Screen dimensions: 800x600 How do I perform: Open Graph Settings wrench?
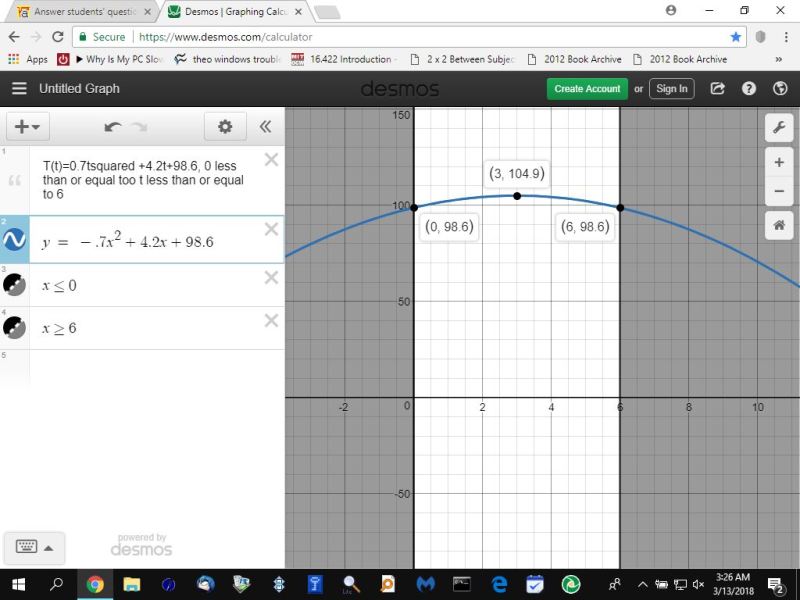click(x=779, y=127)
